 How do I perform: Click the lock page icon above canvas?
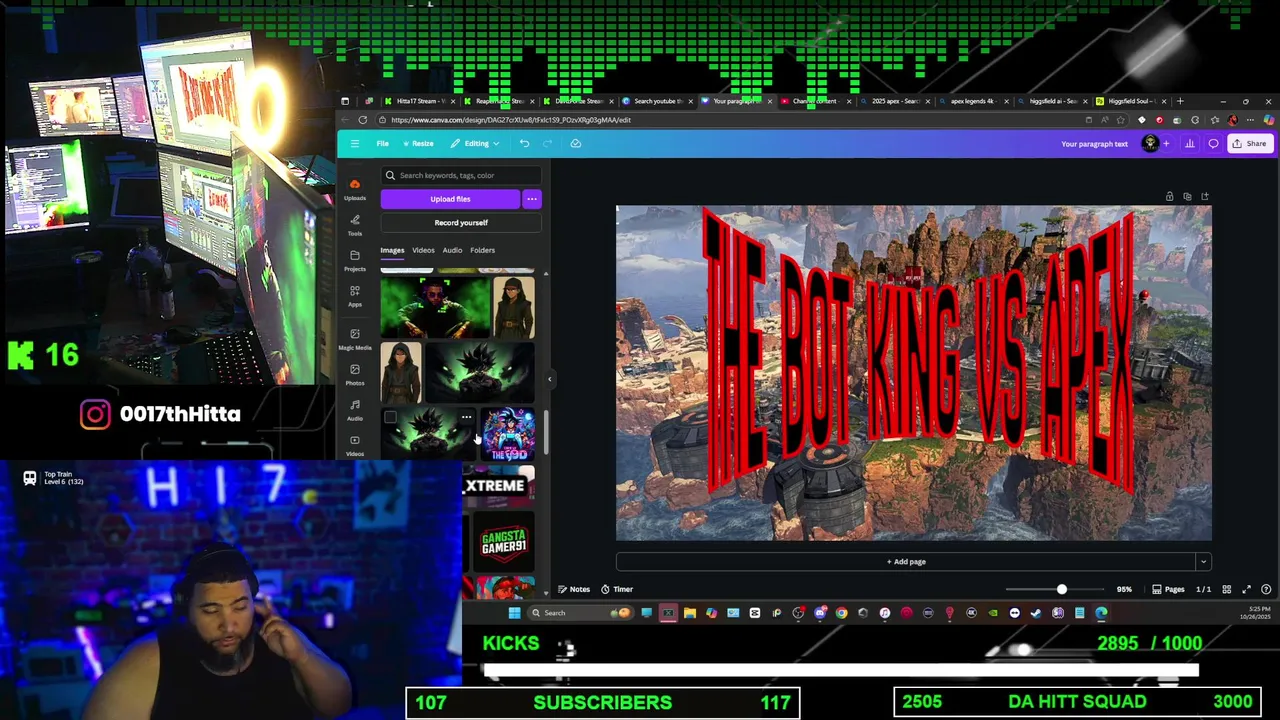(x=1169, y=197)
